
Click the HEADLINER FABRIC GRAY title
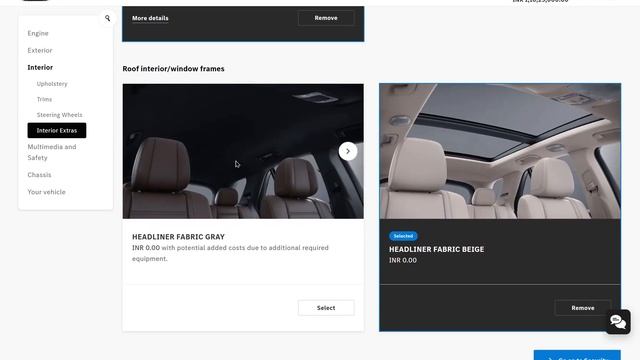pyautogui.click(x=178, y=237)
